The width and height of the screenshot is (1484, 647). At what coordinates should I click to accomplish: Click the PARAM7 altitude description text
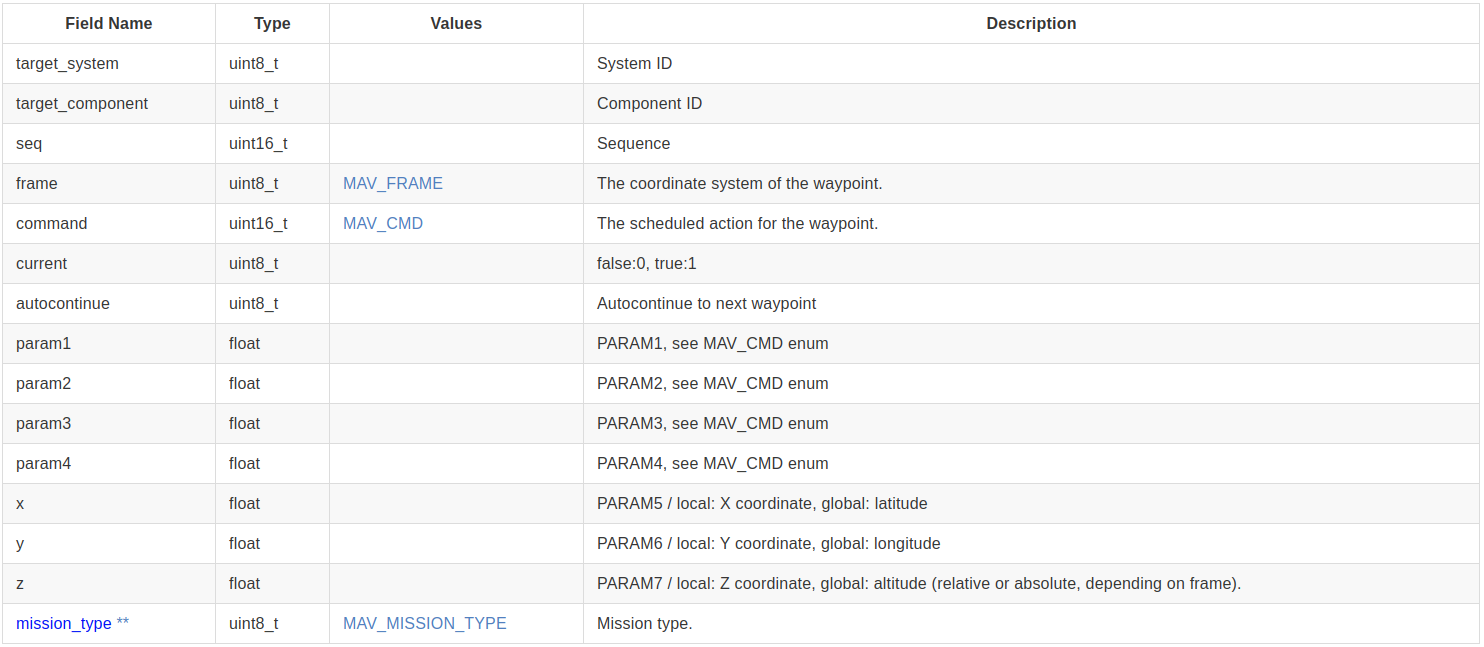(x=919, y=583)
